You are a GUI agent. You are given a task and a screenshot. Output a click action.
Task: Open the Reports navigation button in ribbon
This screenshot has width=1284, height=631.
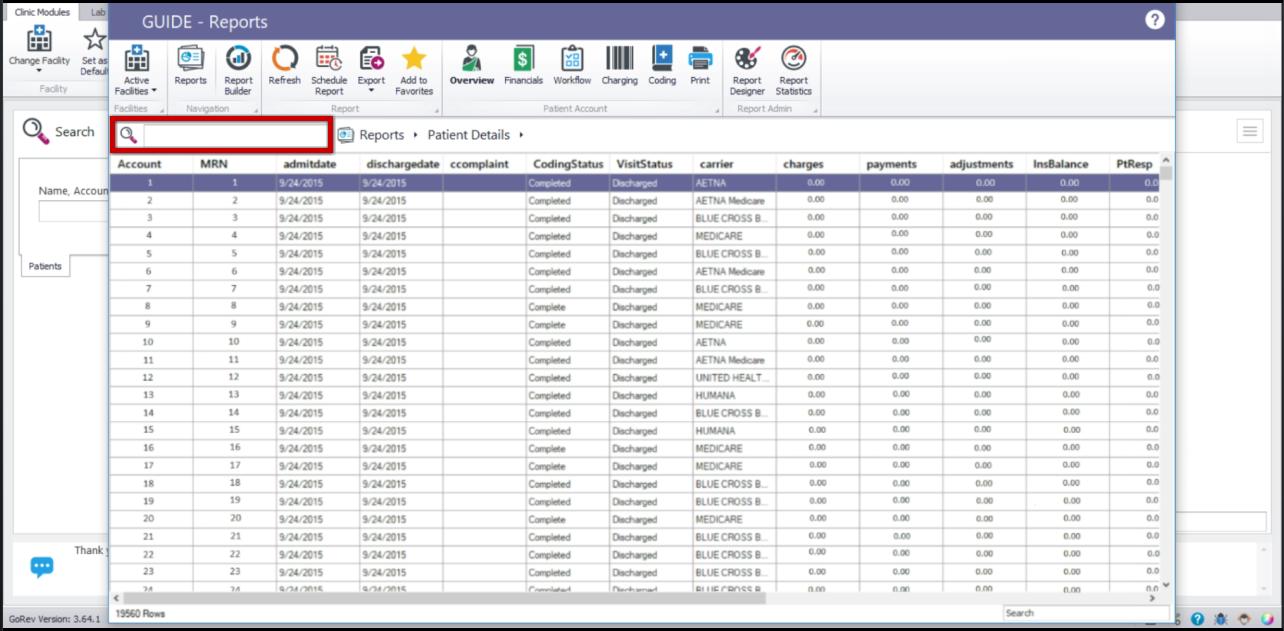pos(190,66)
